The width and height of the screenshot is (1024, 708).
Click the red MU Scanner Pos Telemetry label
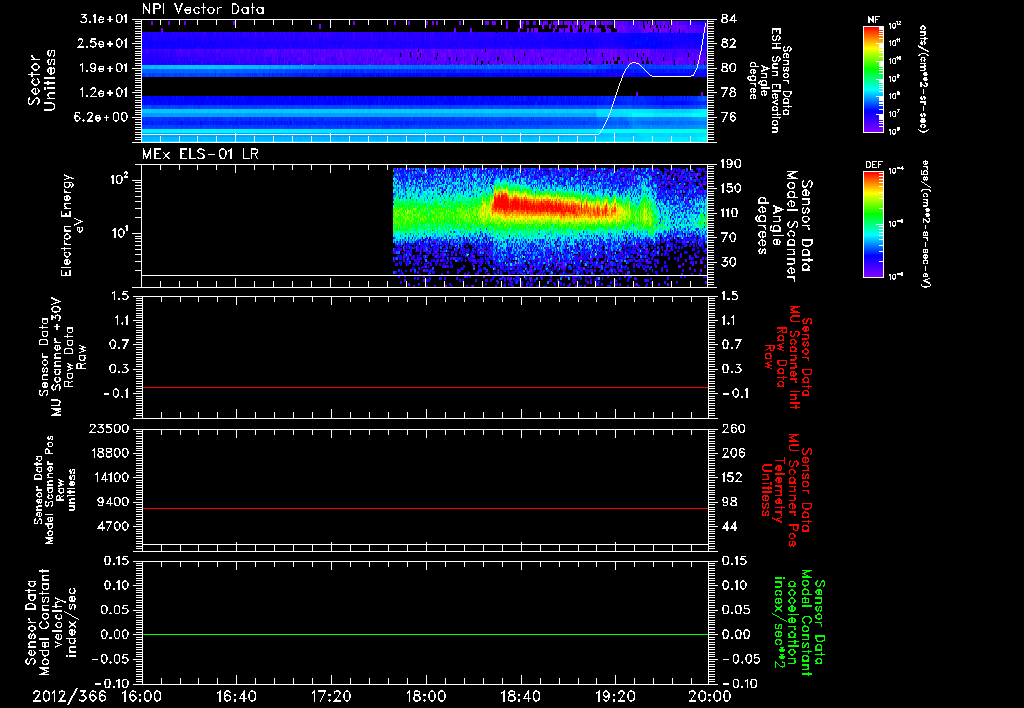coord(786,490)
